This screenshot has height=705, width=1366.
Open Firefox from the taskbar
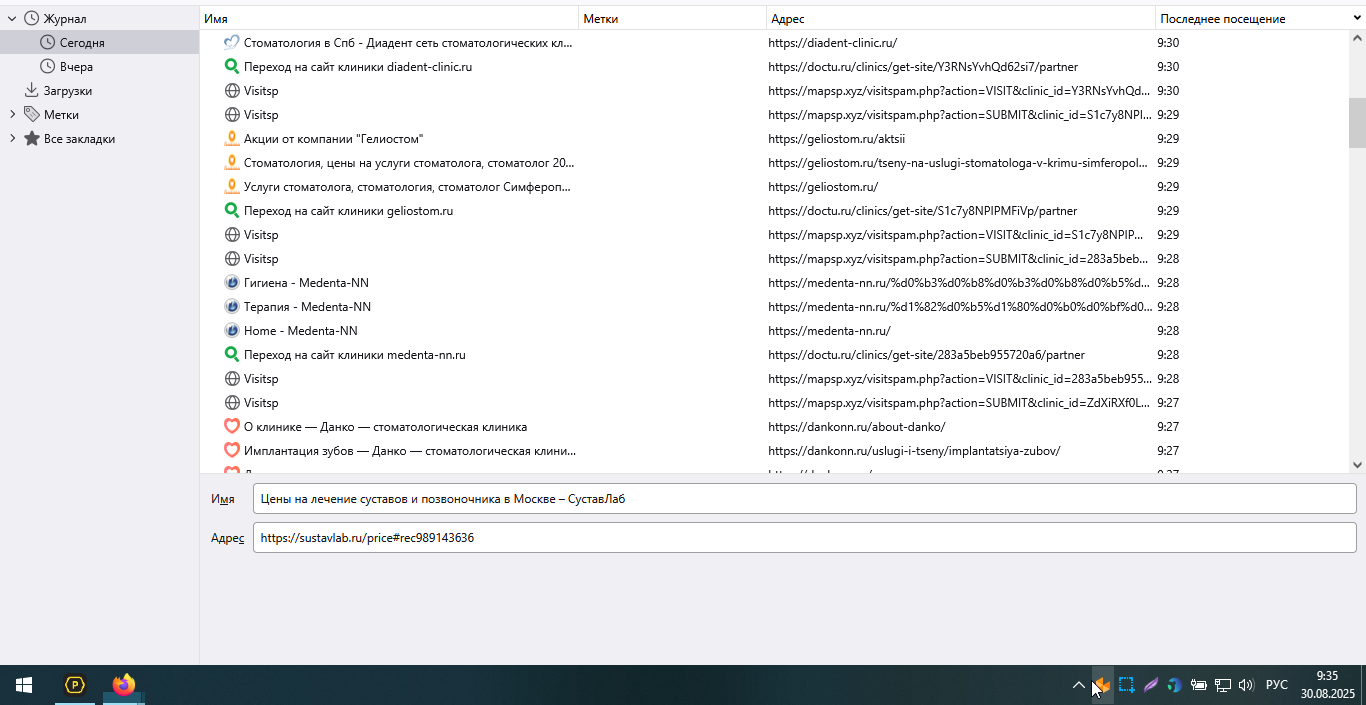pos(123,685)
